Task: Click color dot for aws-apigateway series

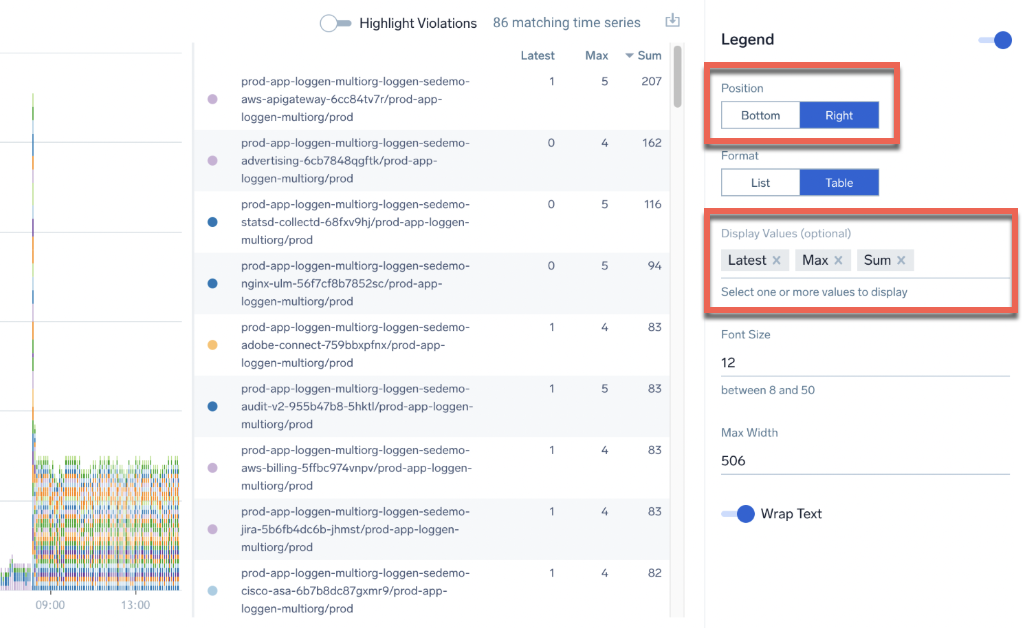Action: coord(212,99)
